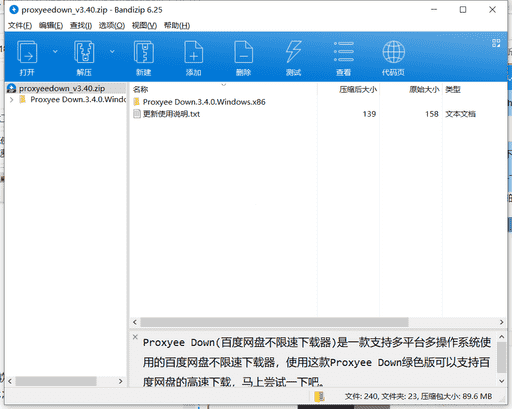Screen dimensions: 512x409
Task: Click the compressed size value 139
Action: tap(369, 114)
